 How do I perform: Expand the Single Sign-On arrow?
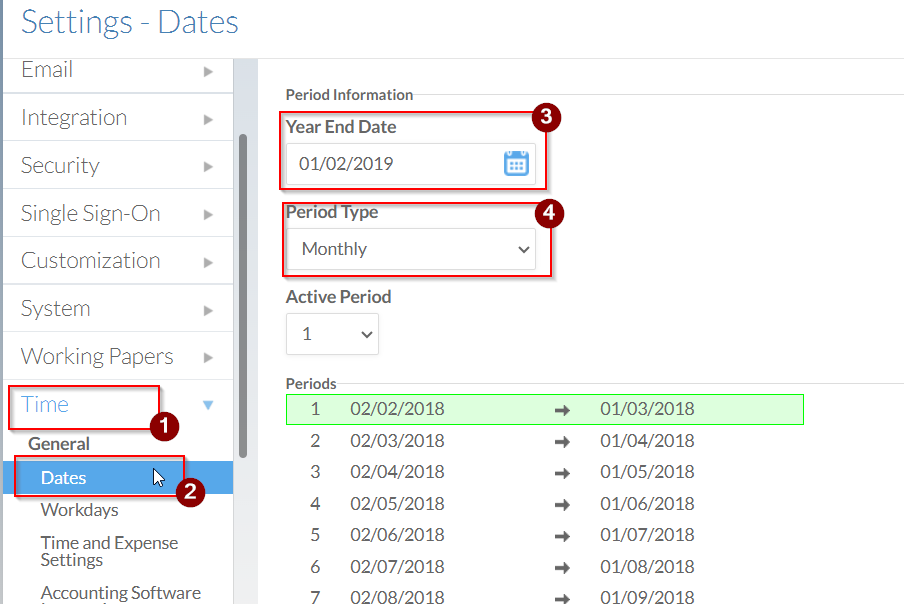[x=208, y=214]
